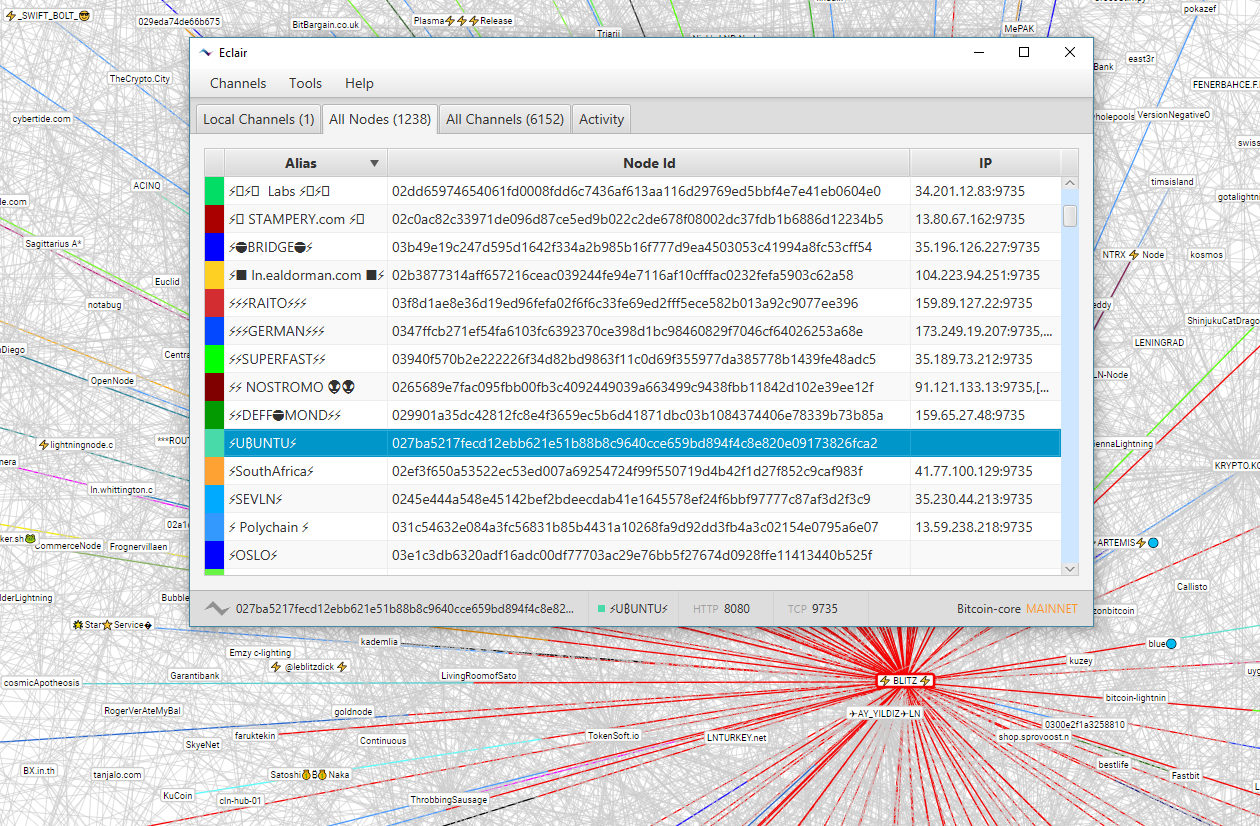
Task: Select the NOSTROMO alias cell
Action: pyautogui.click(x=306, y=387)
